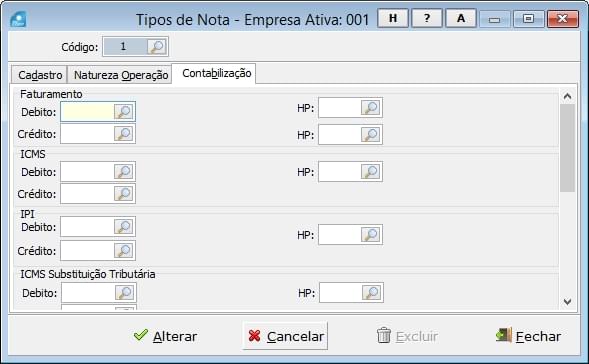The width and height of the screenshot is (589, 364).
Task: Switch to the Cadastro tab
Action: click(x=39, y=75)
